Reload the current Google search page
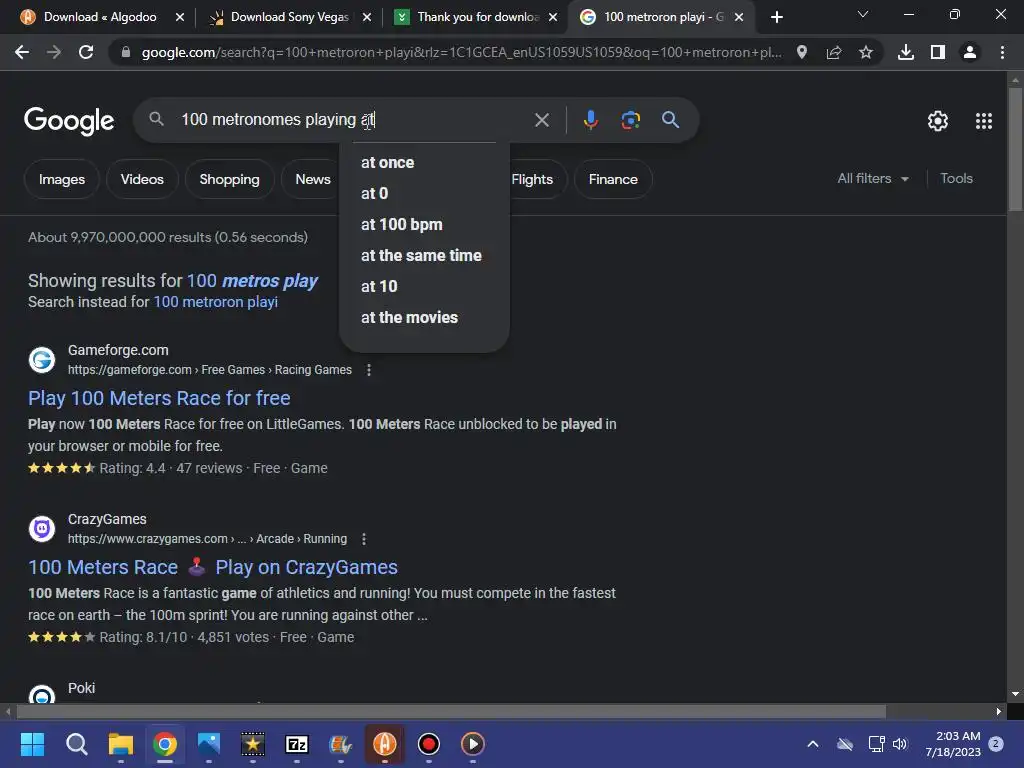 pos(86,52)
